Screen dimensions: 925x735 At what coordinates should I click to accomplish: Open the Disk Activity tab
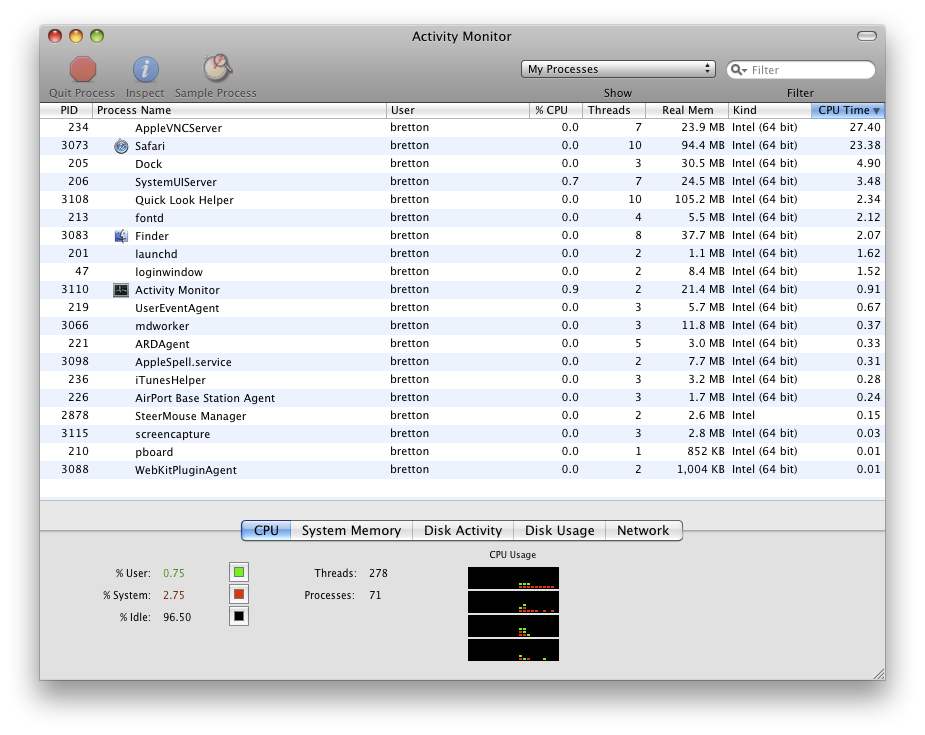point(463,530)
